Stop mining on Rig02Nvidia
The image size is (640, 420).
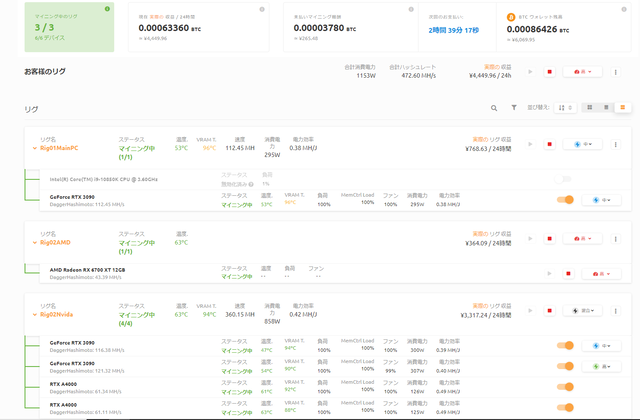click(x=549, y=311)
